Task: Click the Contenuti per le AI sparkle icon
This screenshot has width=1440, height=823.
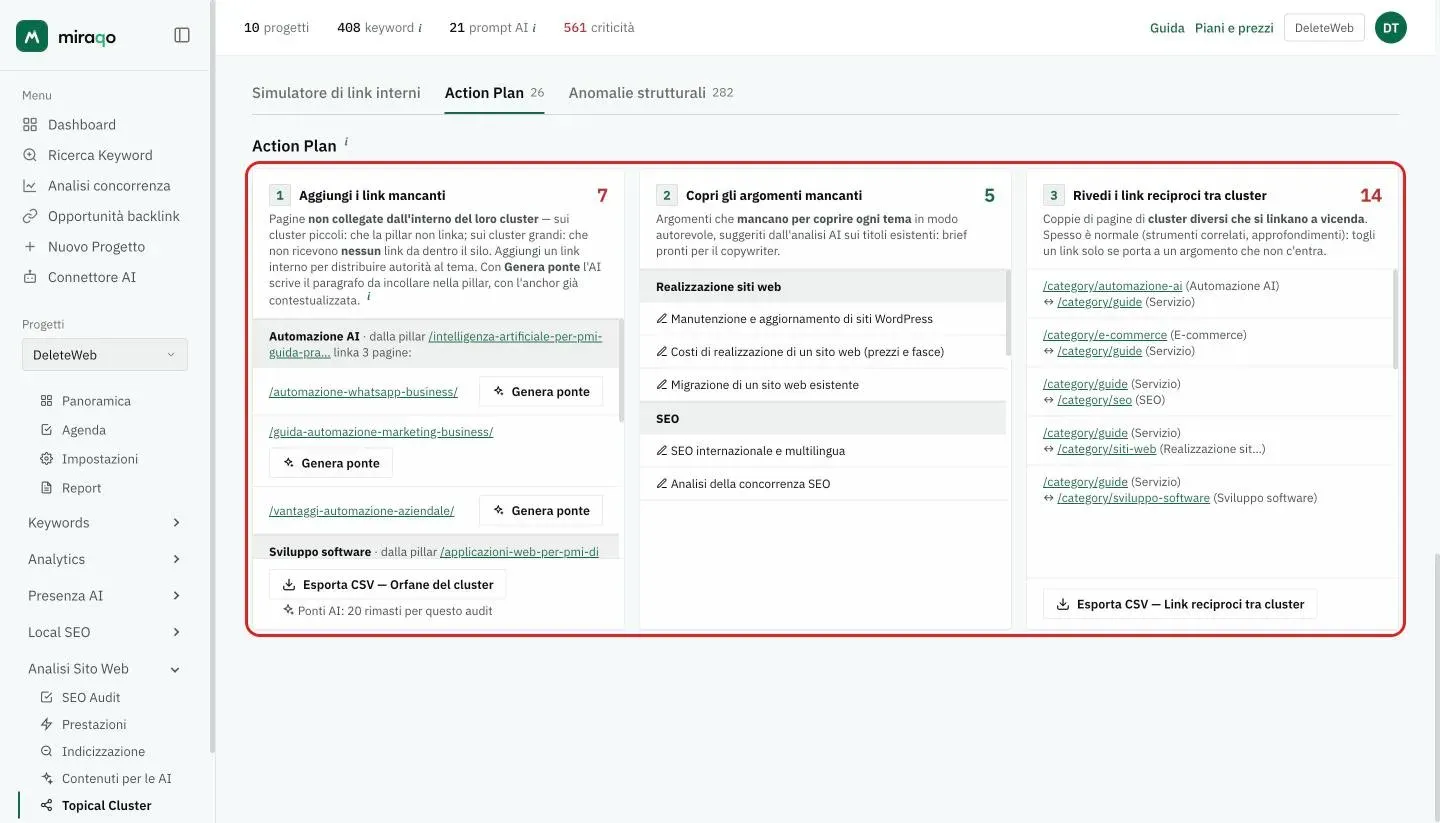Action: point(46,778)
